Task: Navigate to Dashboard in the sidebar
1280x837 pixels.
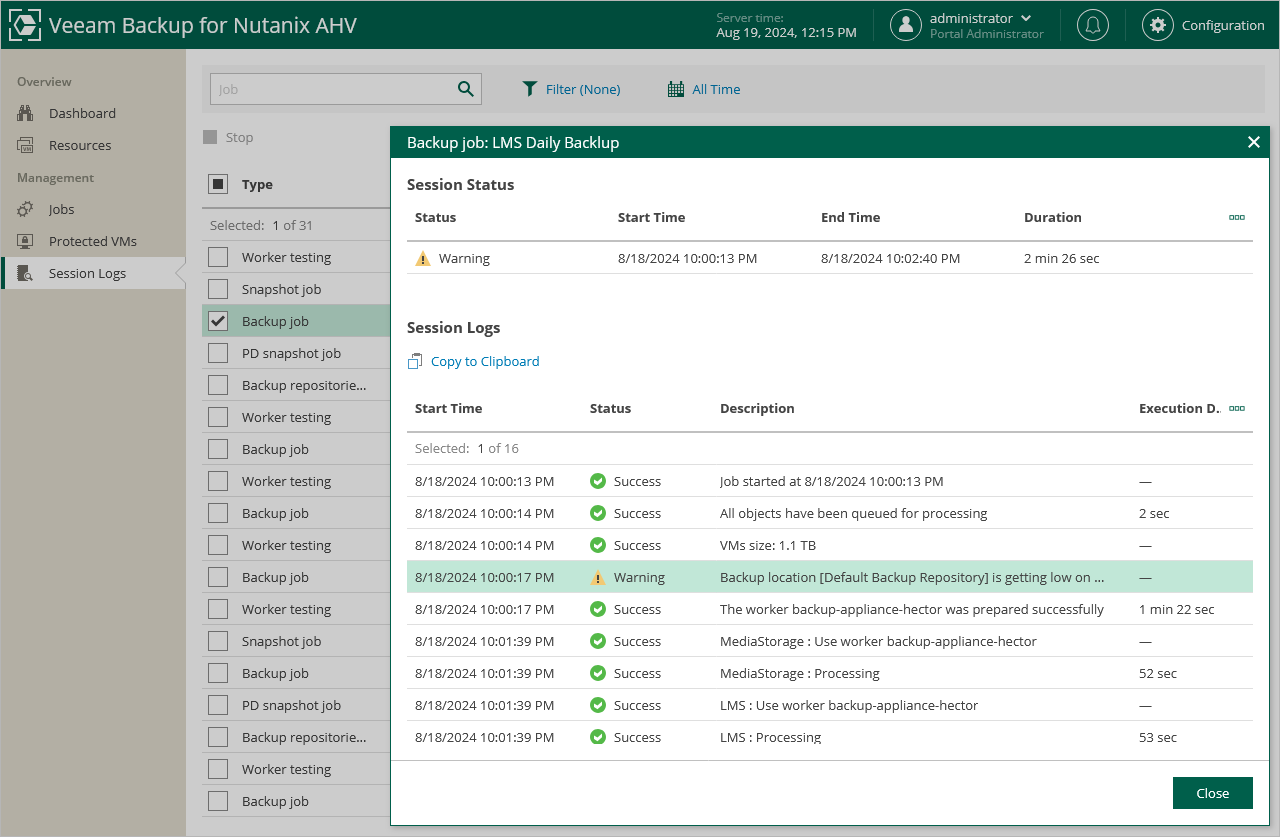Action: tap(82, 113)
